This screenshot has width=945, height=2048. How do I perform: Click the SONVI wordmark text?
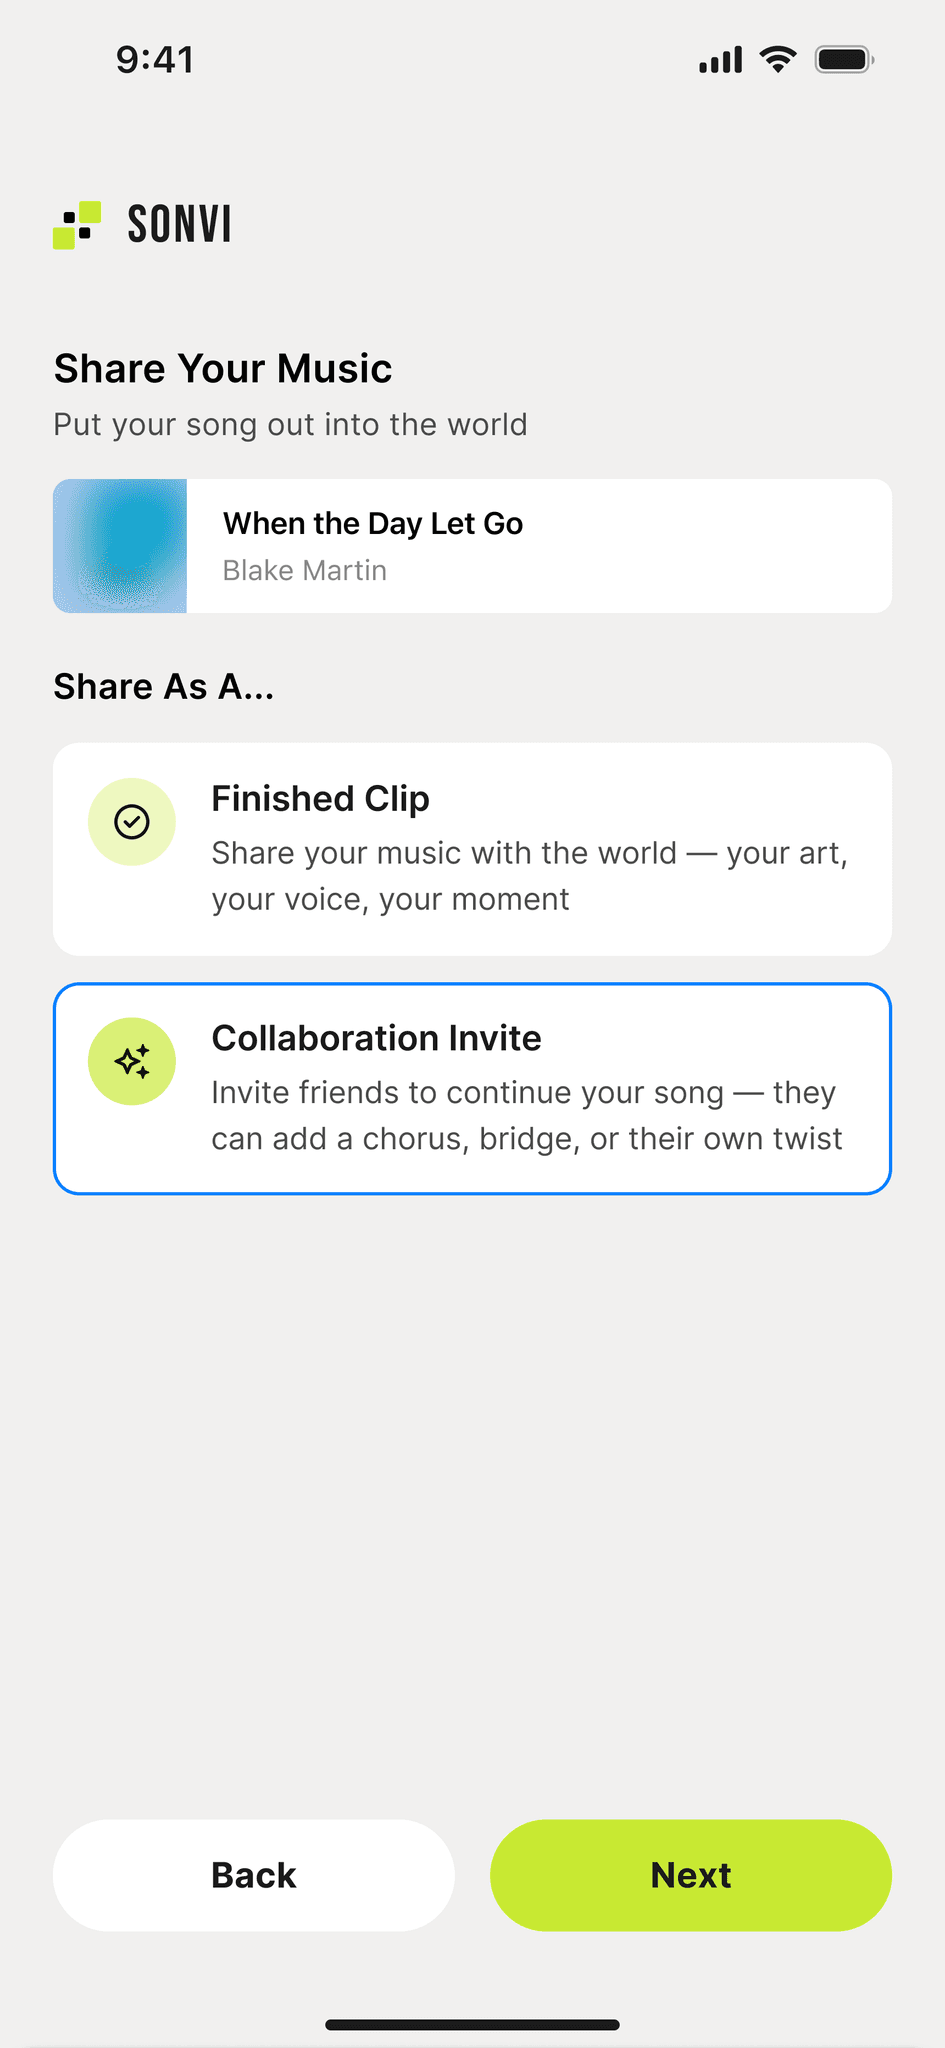(180, 224)
